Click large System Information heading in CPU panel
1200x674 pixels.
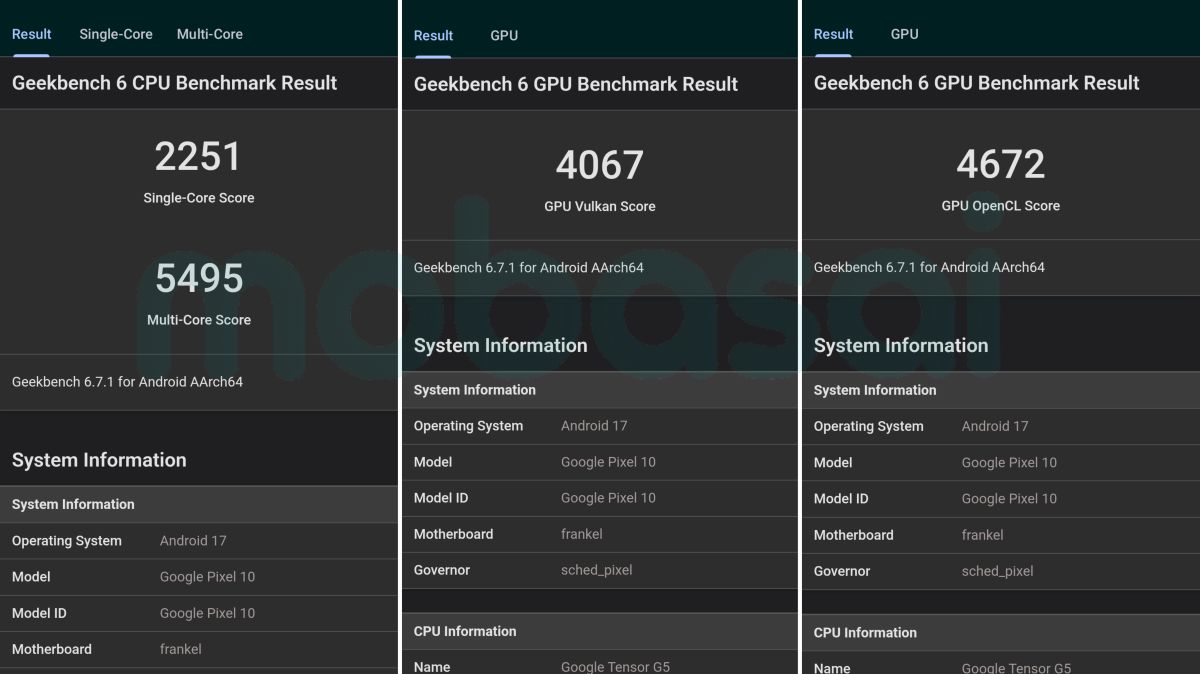tap(99, 460)
